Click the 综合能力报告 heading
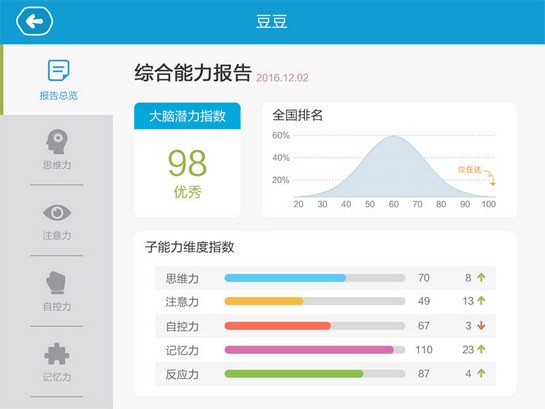Screen dimensions: 545x409 193,73
